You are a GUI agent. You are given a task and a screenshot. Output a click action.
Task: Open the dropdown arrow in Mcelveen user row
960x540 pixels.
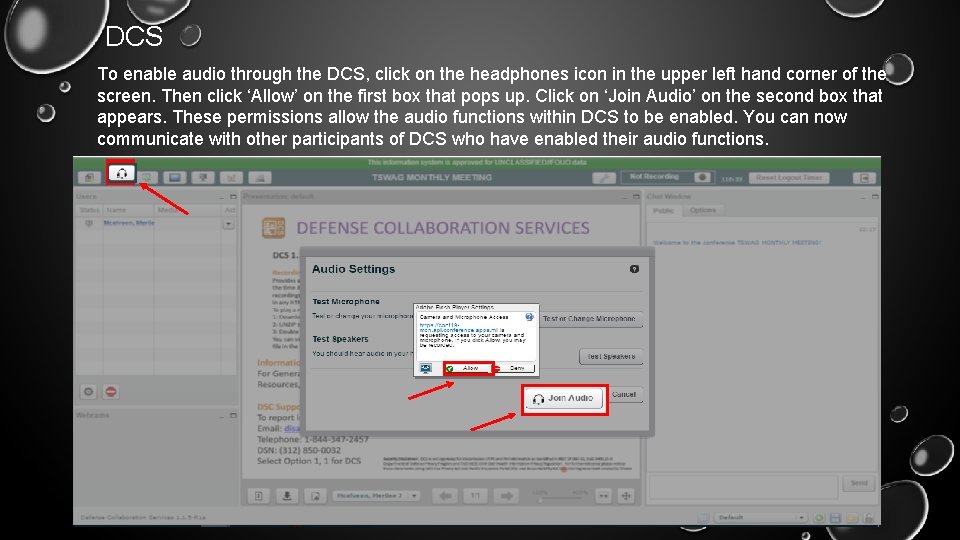[x=228, y=224]
